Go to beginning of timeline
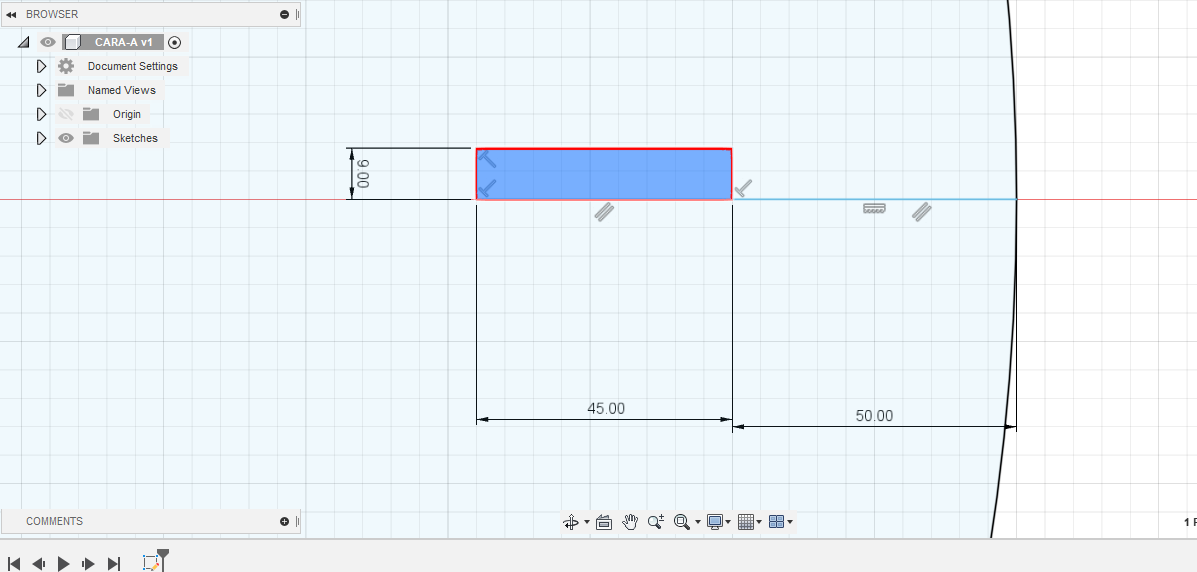Screen dimensions: 1197x572 point(13,564)
